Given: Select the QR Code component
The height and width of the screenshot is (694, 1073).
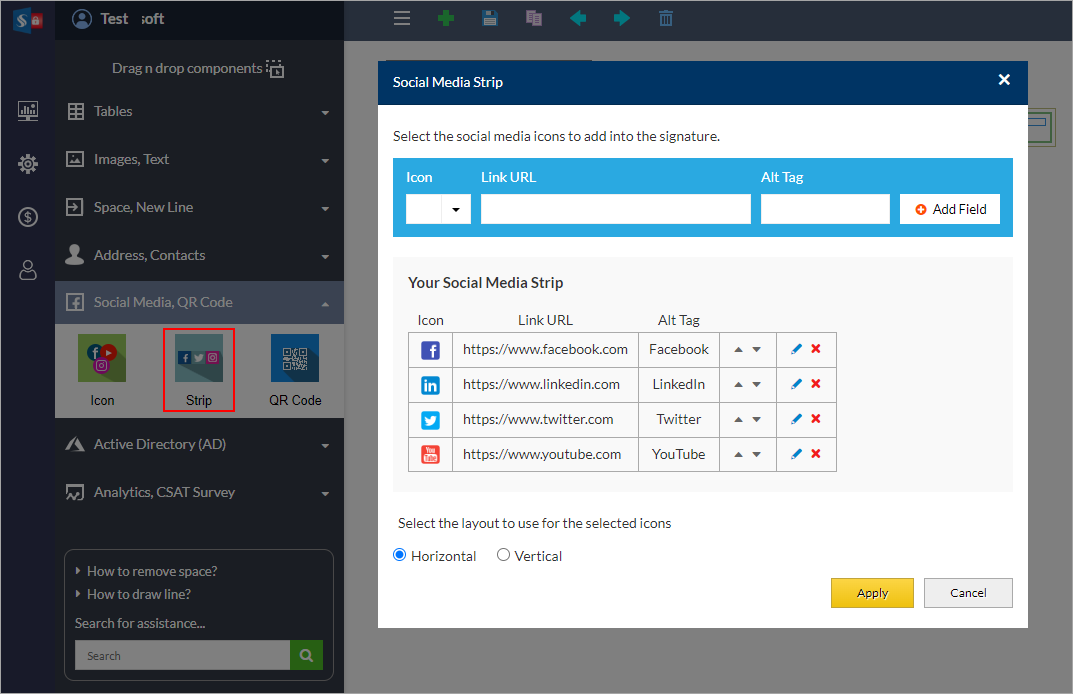Looking at the screenshot, I should tap(295, 370).
